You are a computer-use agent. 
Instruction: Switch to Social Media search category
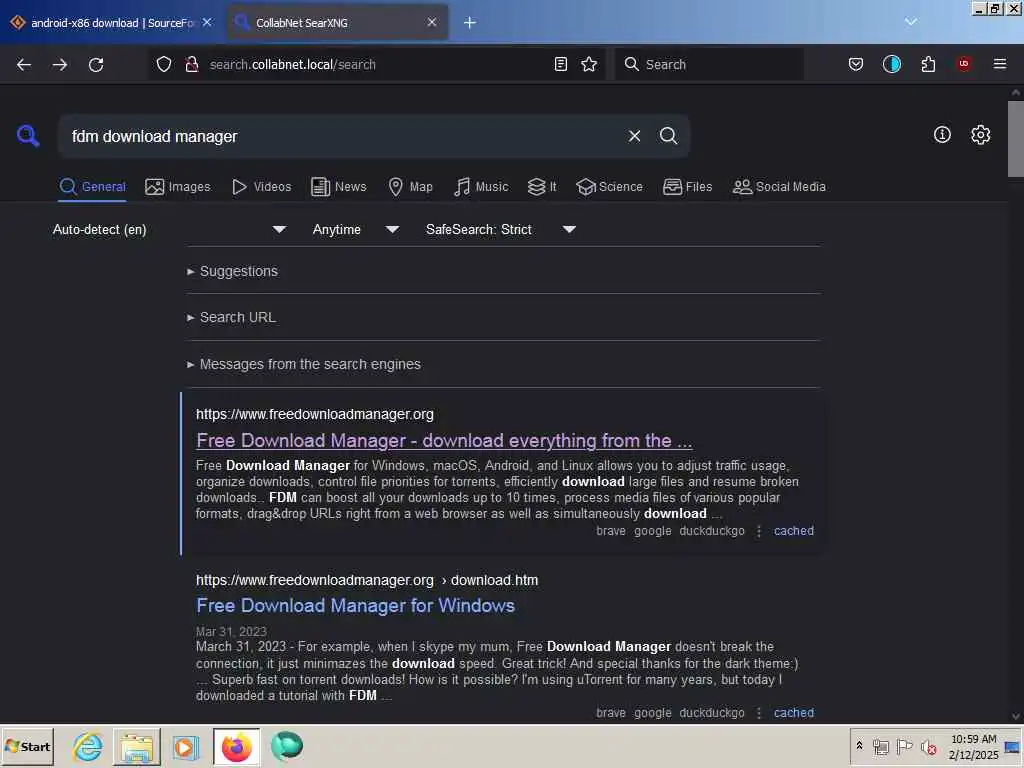click(779, 187)
